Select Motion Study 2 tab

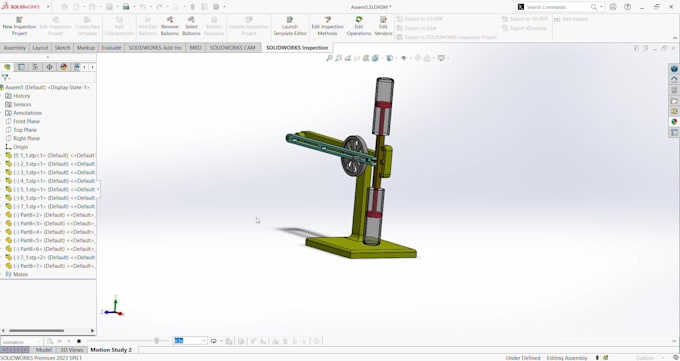coord(111,350)
